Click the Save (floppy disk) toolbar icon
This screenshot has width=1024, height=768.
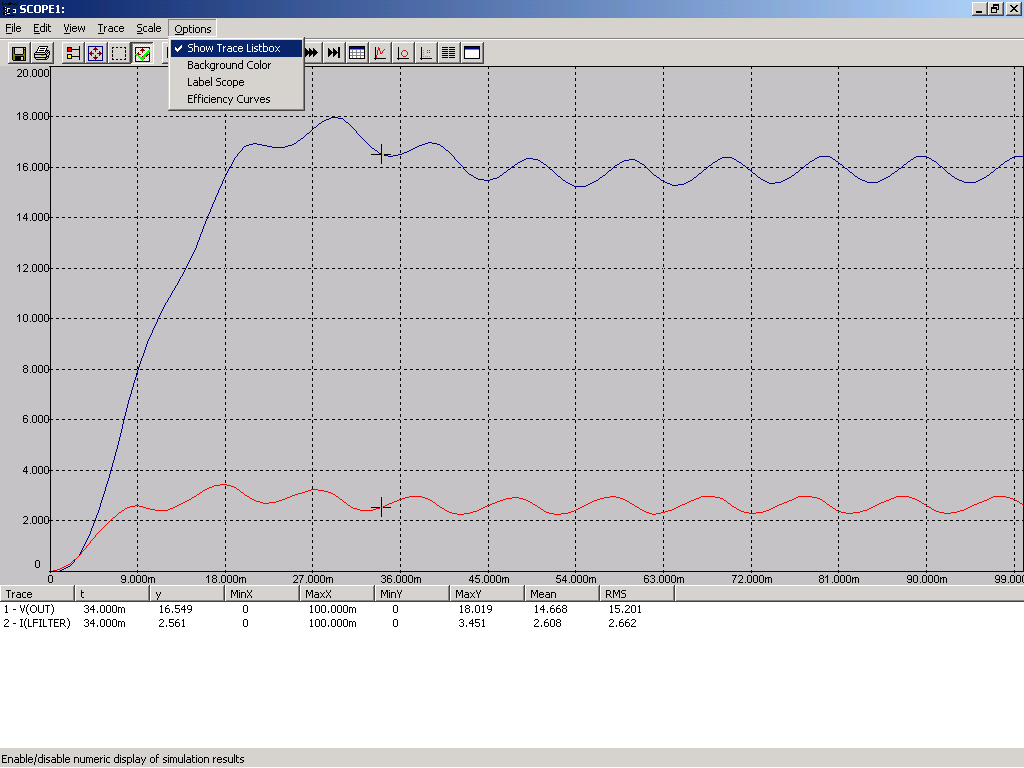coord(19,53)
